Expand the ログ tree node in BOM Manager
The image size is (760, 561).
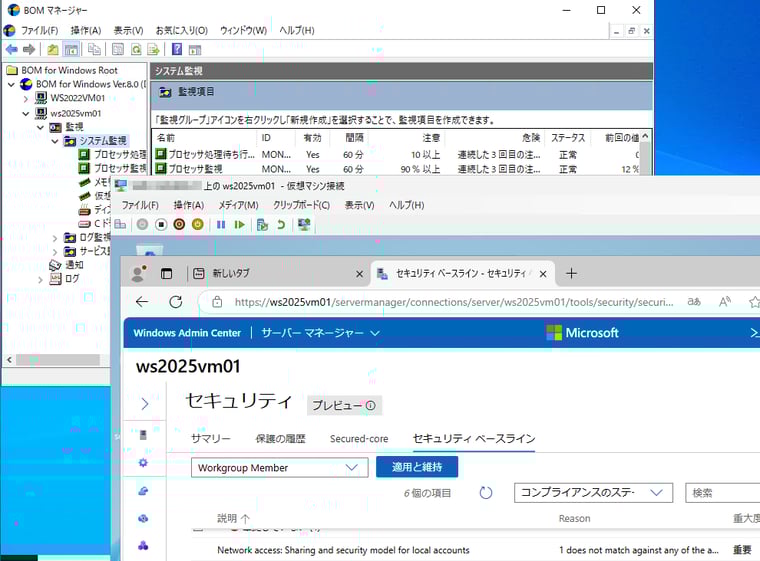point(40,279)
